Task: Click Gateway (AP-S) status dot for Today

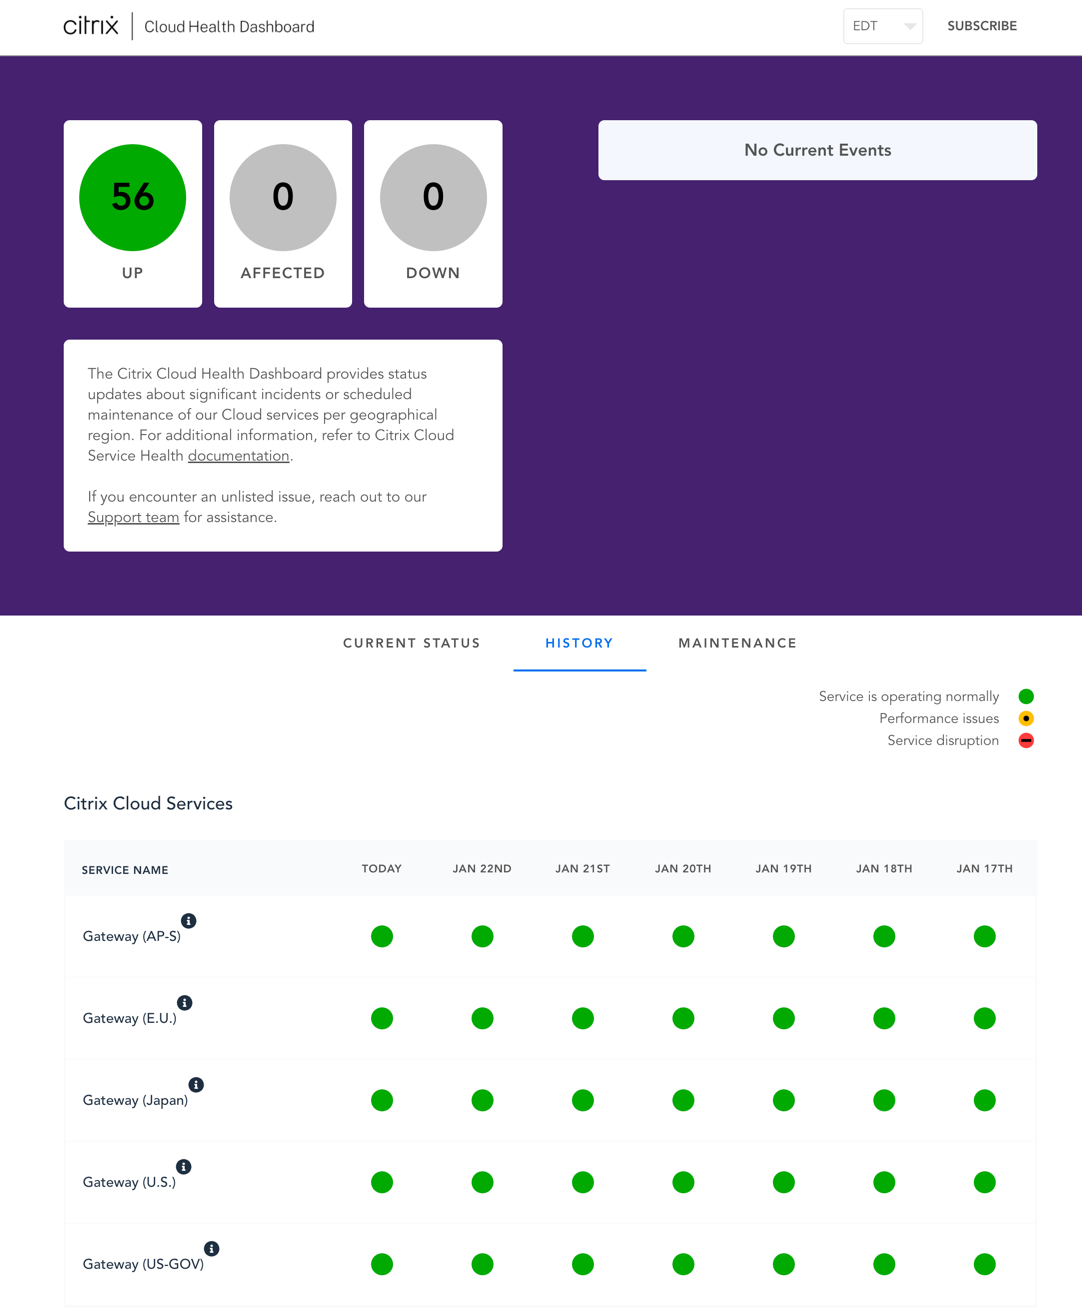Action: pyautogui.click(x=382, y=936)
